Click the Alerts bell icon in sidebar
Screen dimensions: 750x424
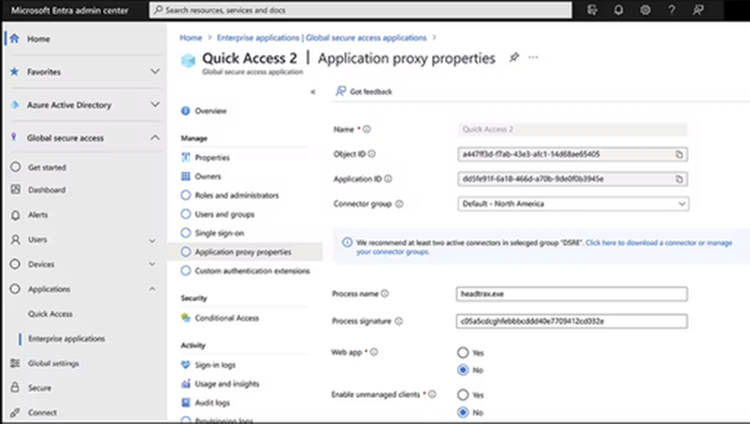(15, 215)
